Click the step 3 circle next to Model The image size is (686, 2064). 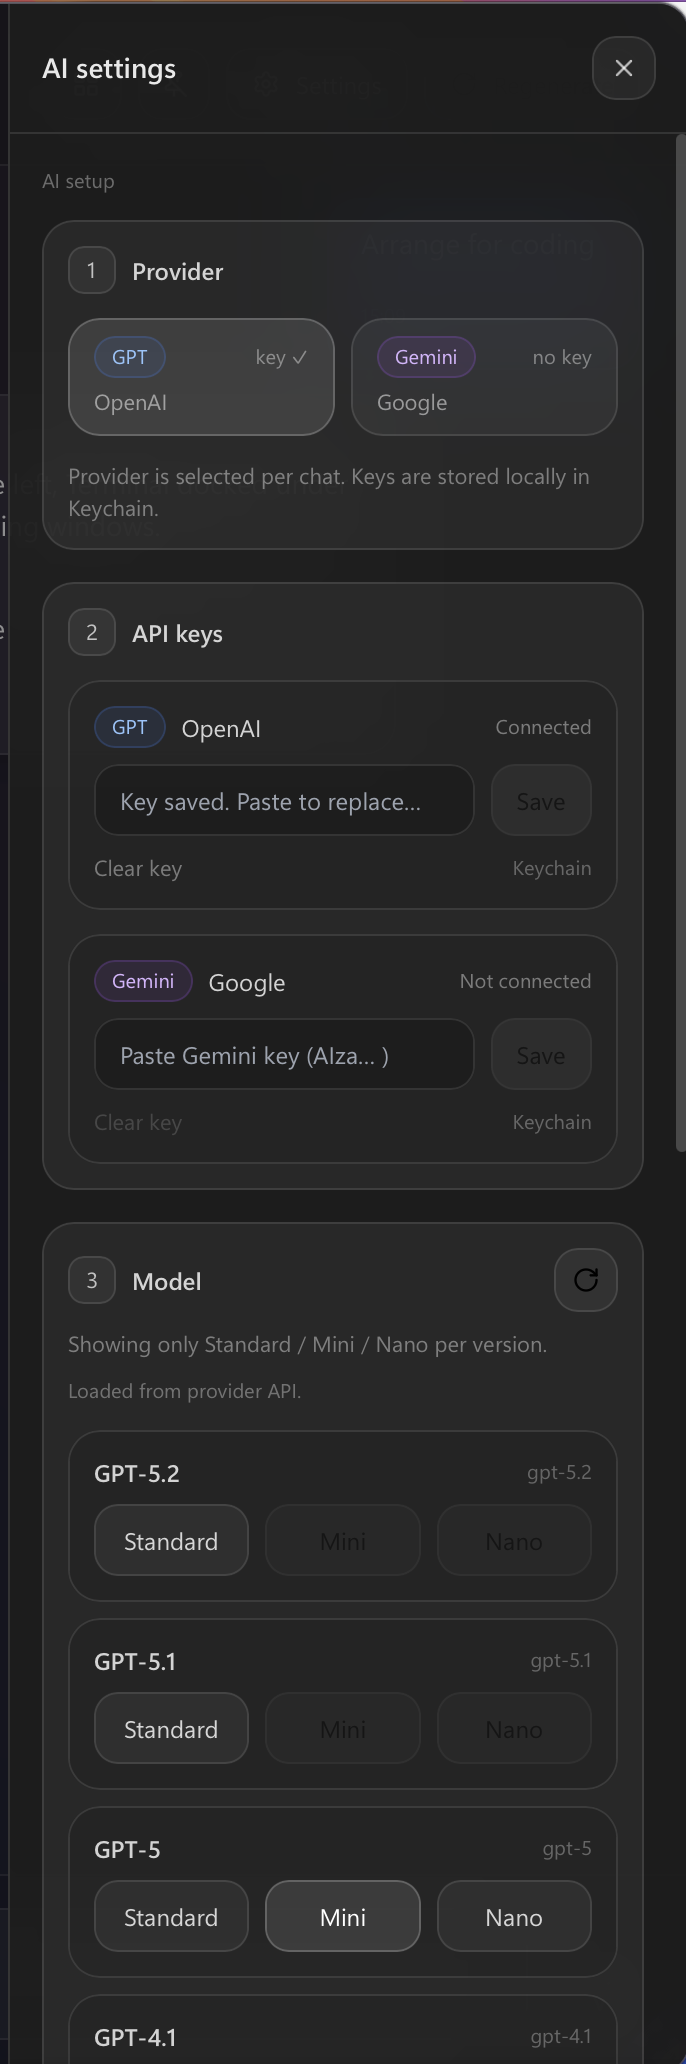click(91, 1280)
